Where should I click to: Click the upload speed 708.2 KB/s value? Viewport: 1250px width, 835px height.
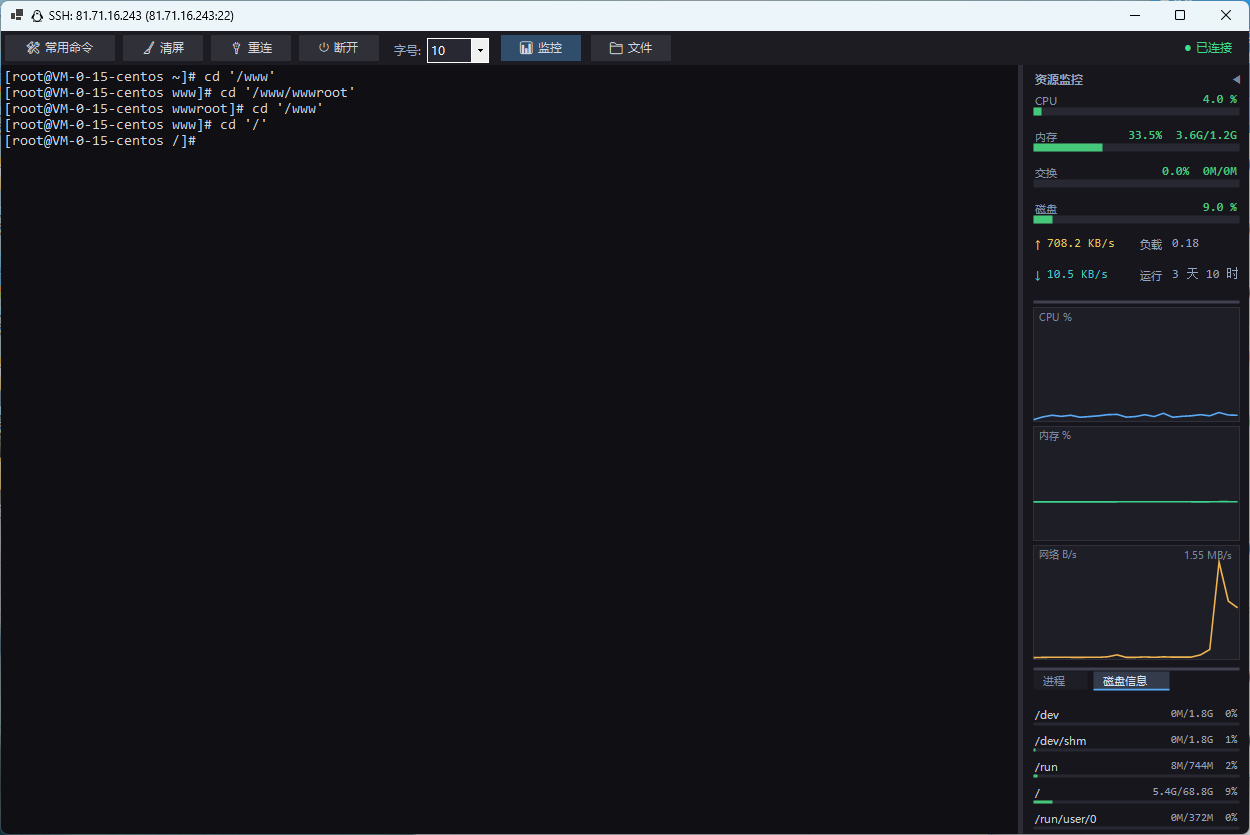(x=1080, y=243)
